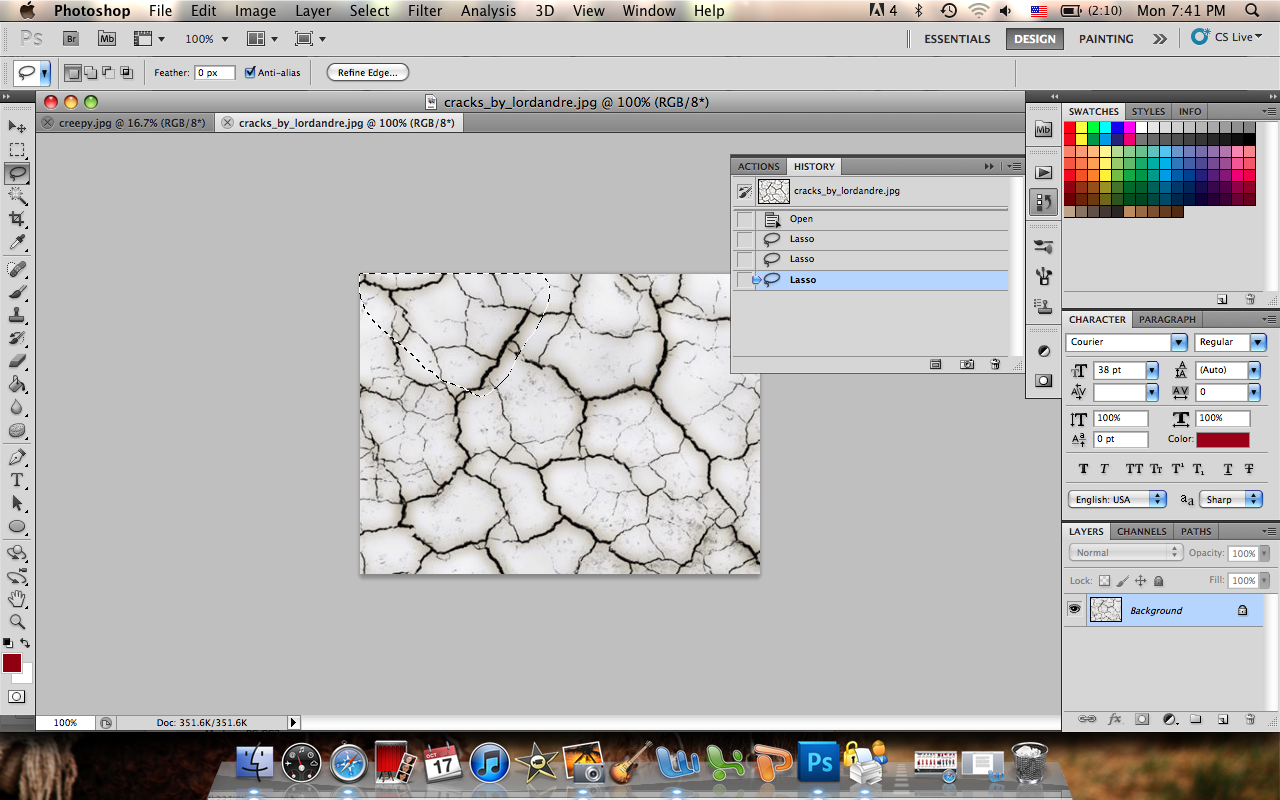Add a layer mask to the Background layer

(x=1142, y=719)
